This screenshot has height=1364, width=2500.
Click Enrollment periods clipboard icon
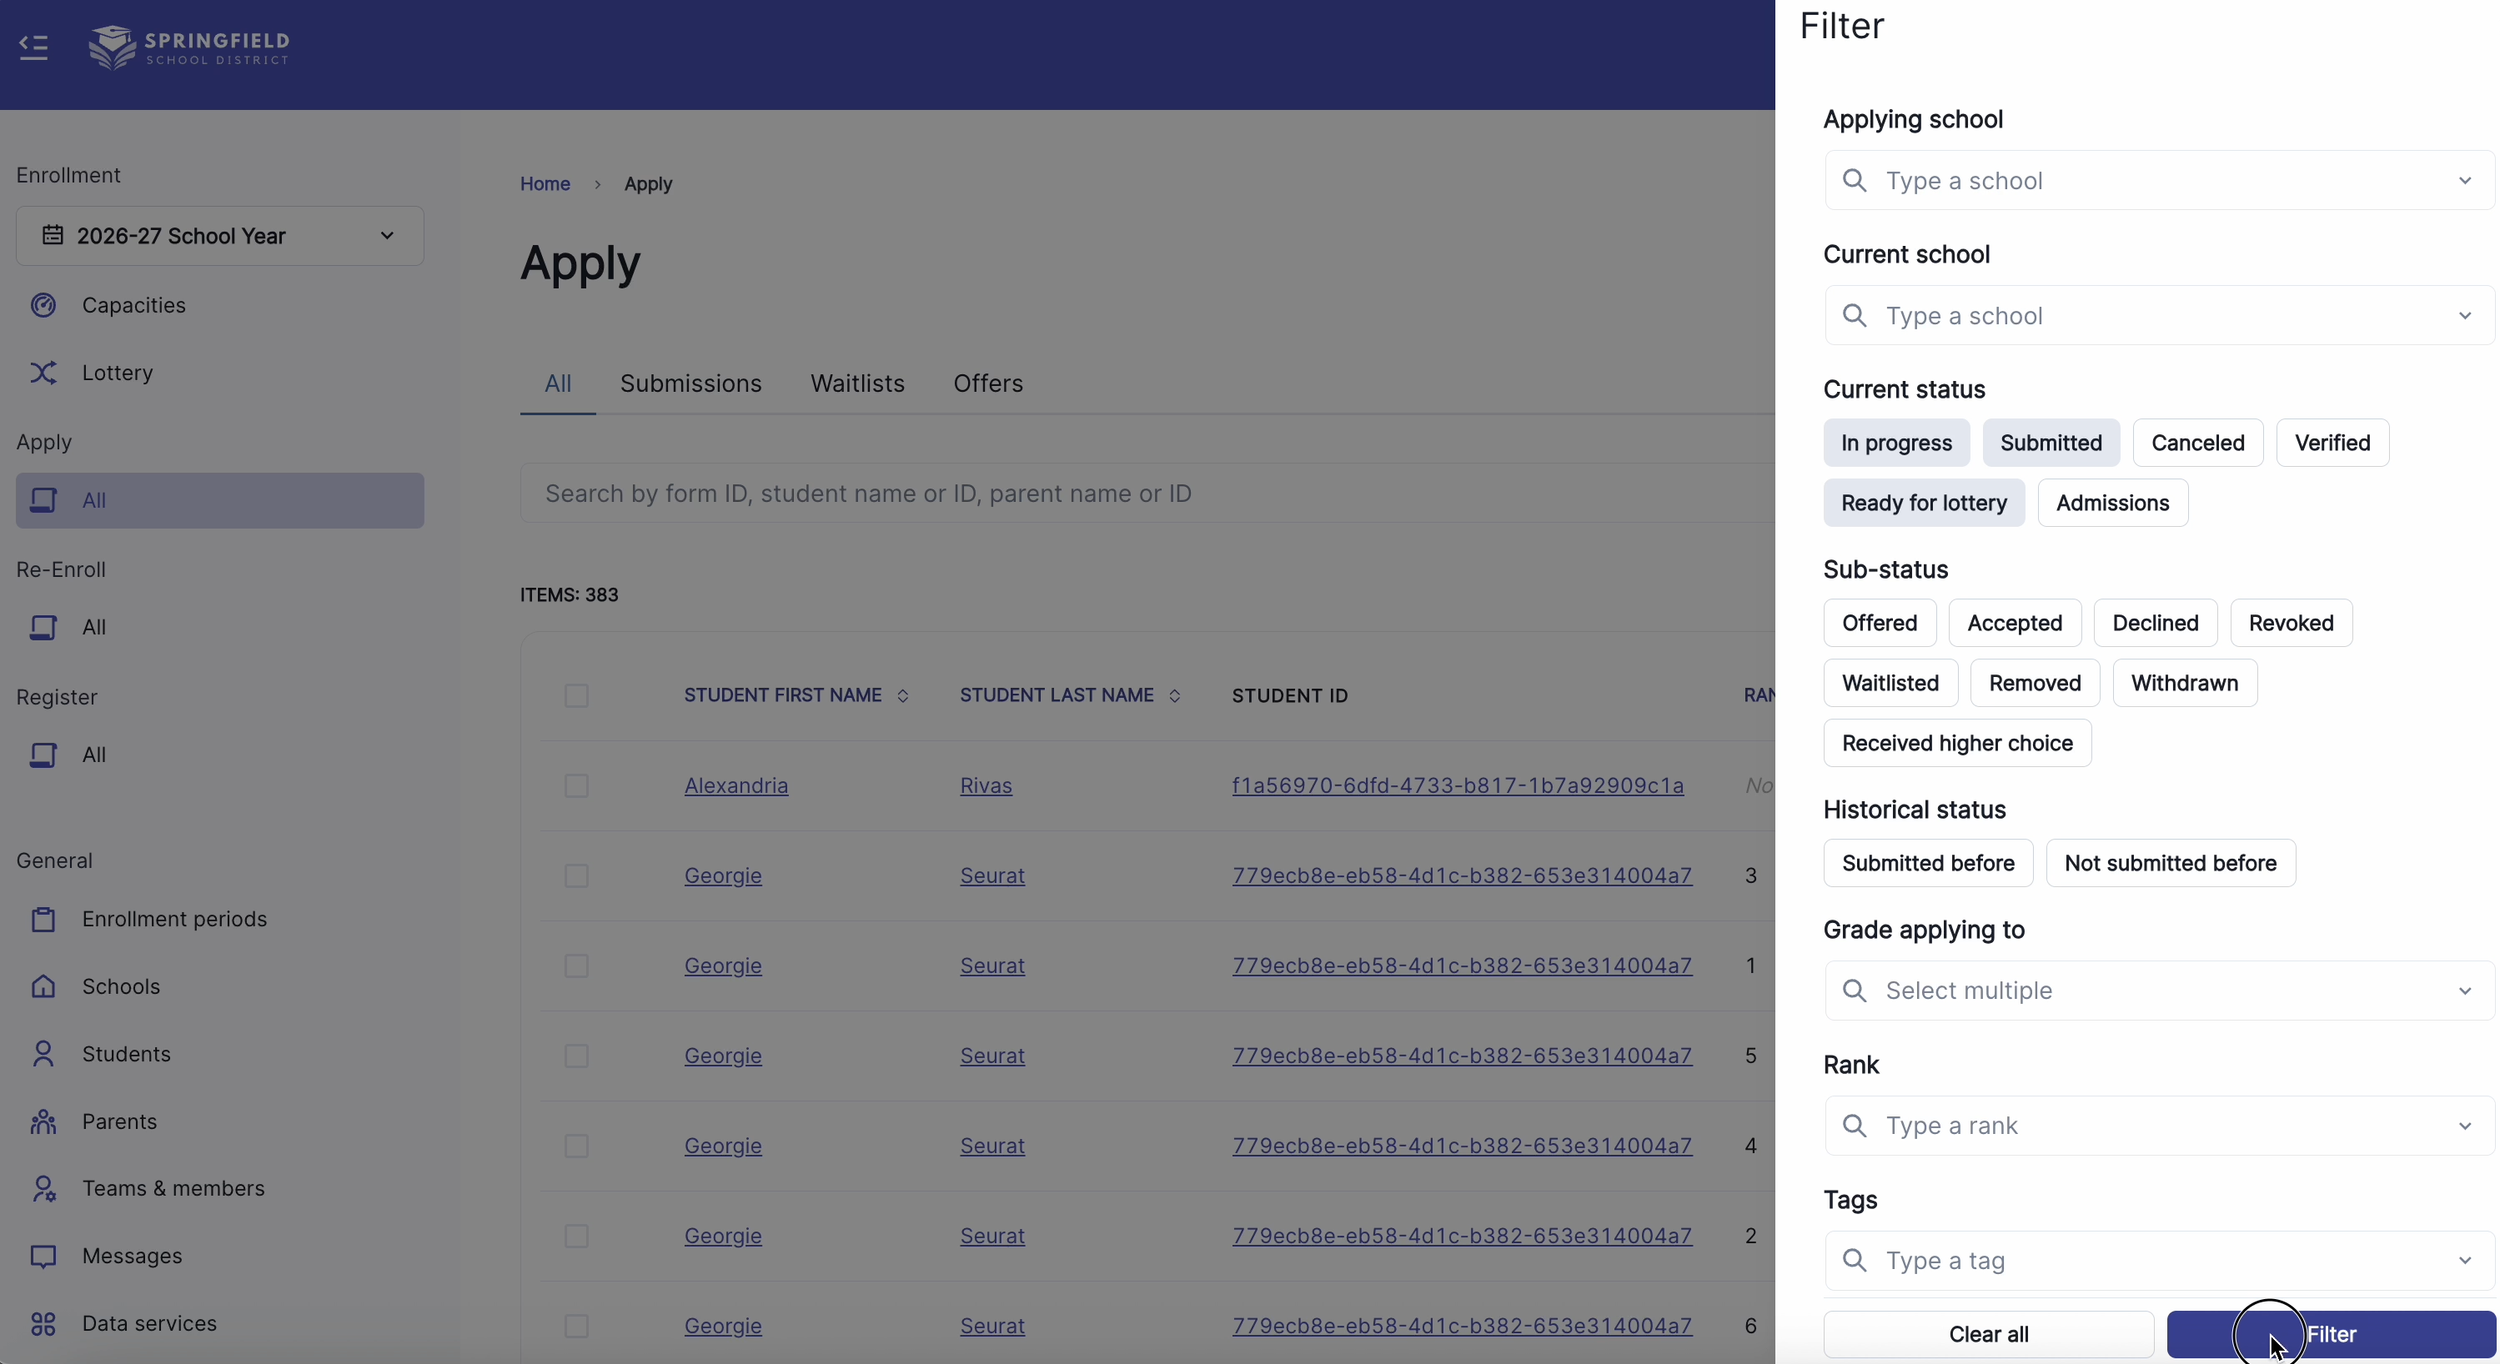(43, 919)
